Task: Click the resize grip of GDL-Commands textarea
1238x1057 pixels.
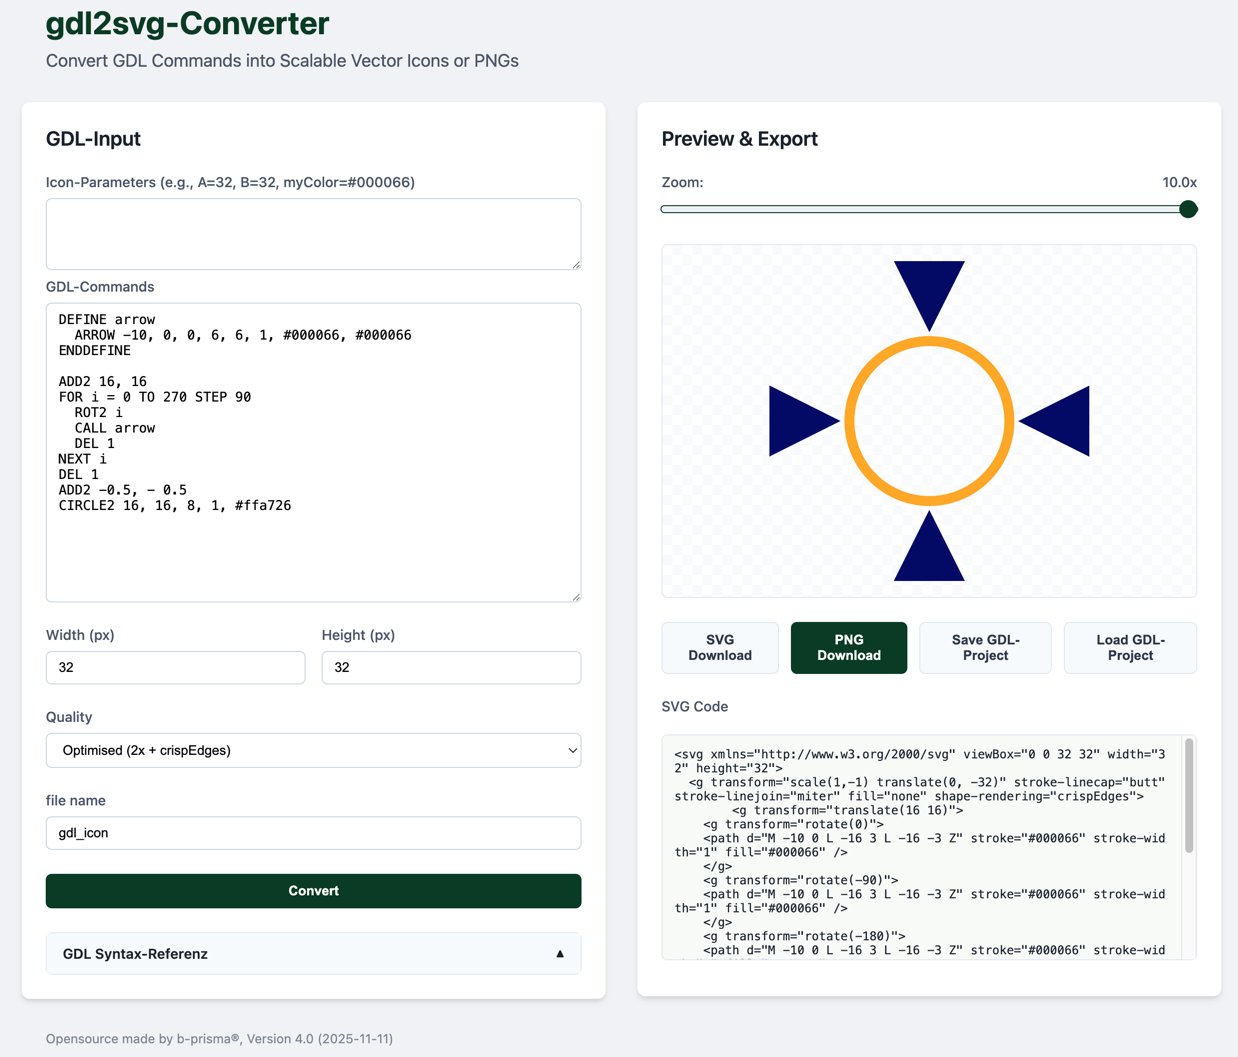Action: click(575, 596)
